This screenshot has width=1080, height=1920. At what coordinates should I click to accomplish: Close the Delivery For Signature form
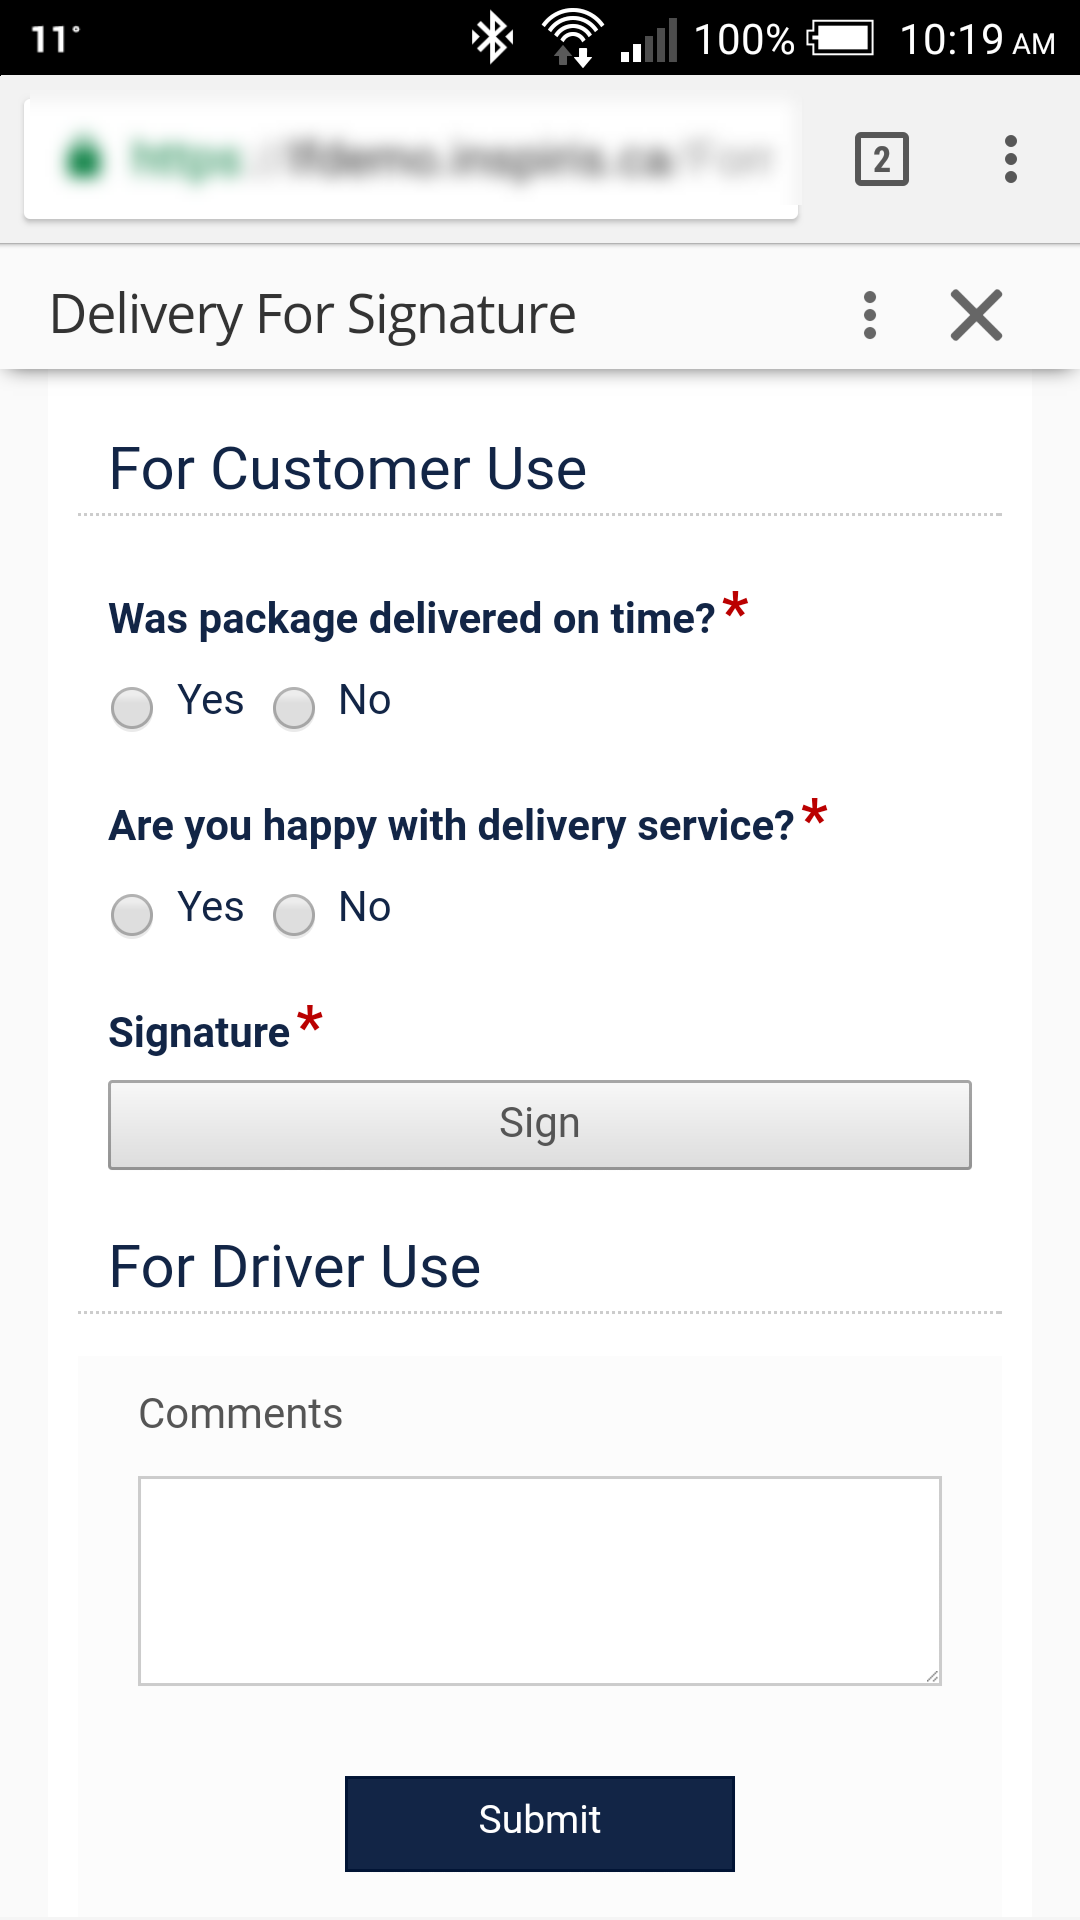coord(976,315)
